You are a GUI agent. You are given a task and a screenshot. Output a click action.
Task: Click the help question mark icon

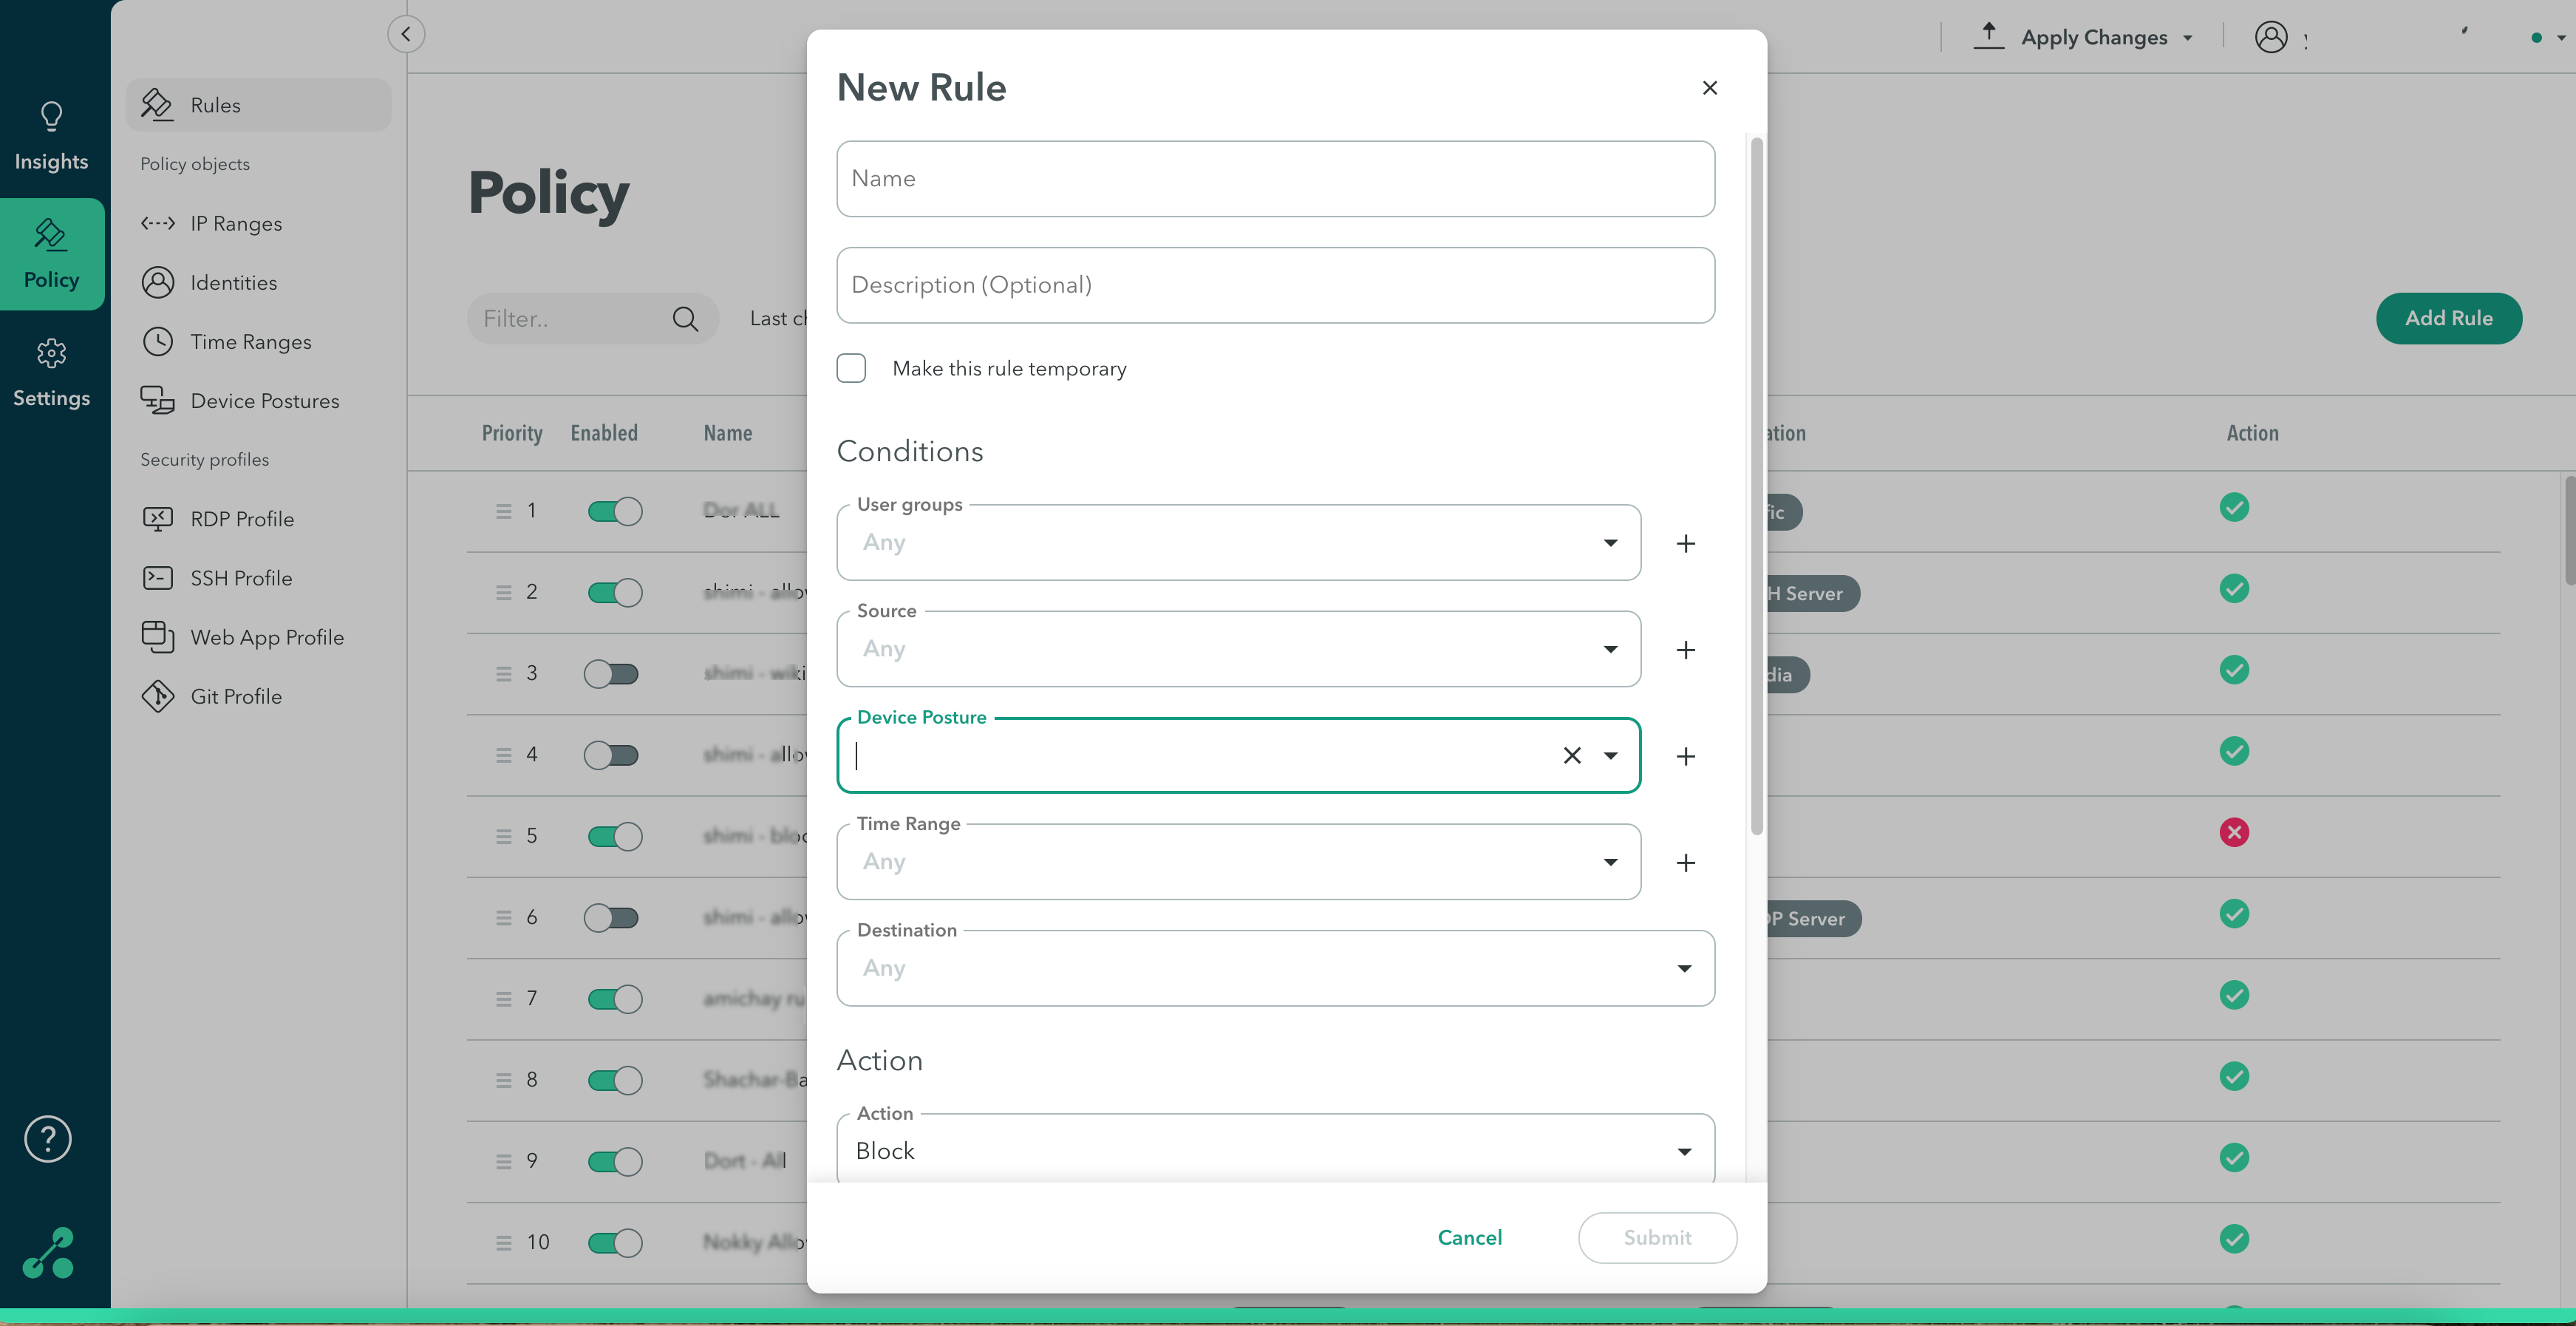48,1138
